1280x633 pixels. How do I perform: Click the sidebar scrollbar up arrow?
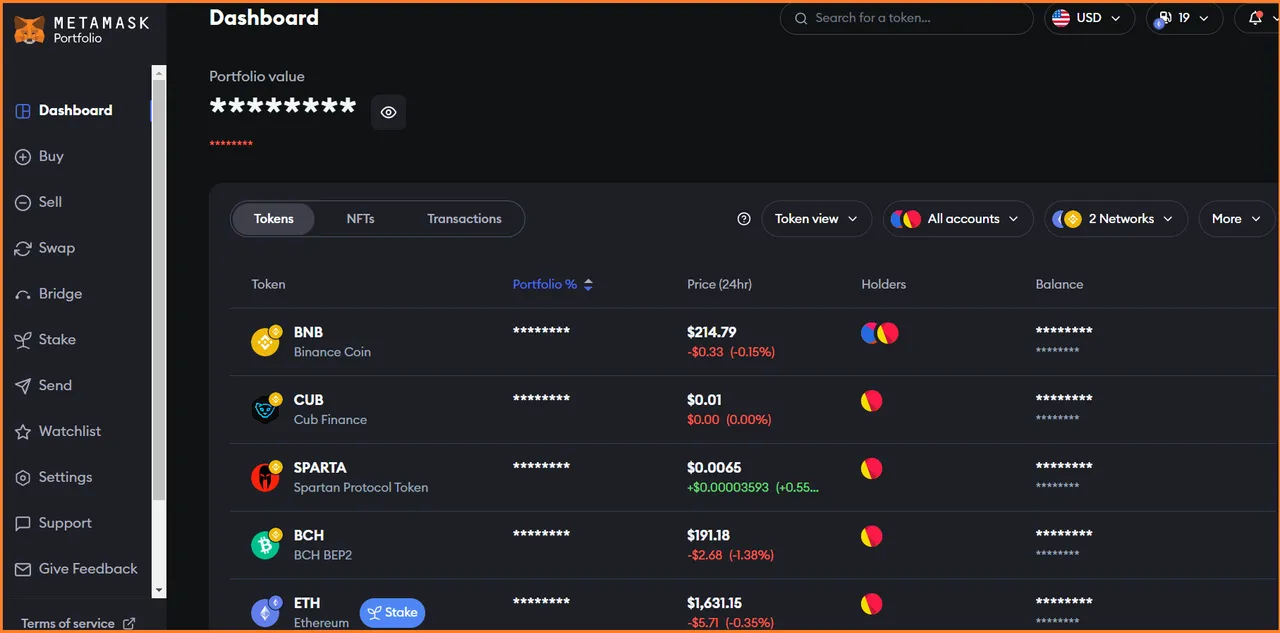coord(159,73)
